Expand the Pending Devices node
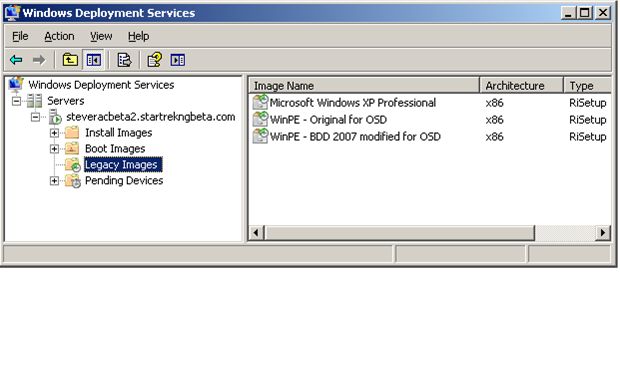Screen dimensions: 620x384 [x=54, y=181]
